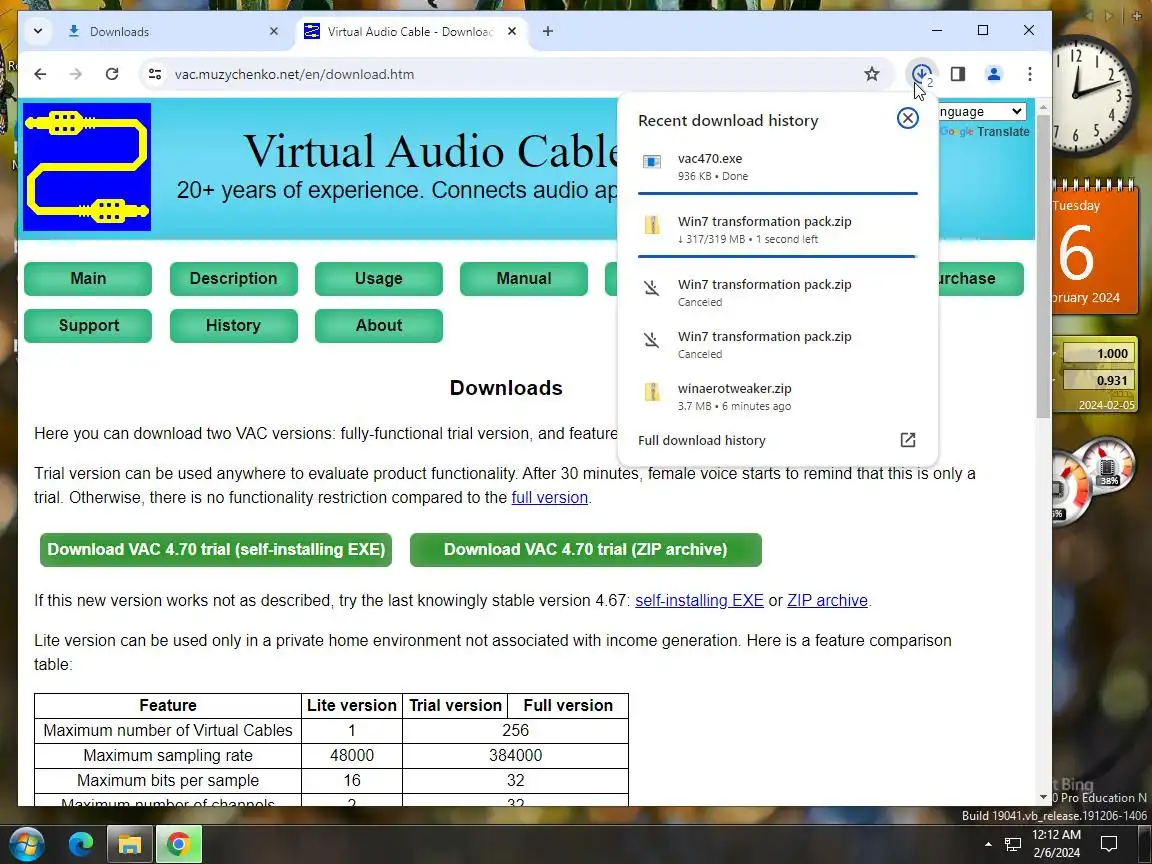Screen dimensions: 1152x864
Task: Open the Usage page
Action: click(379, 278)
